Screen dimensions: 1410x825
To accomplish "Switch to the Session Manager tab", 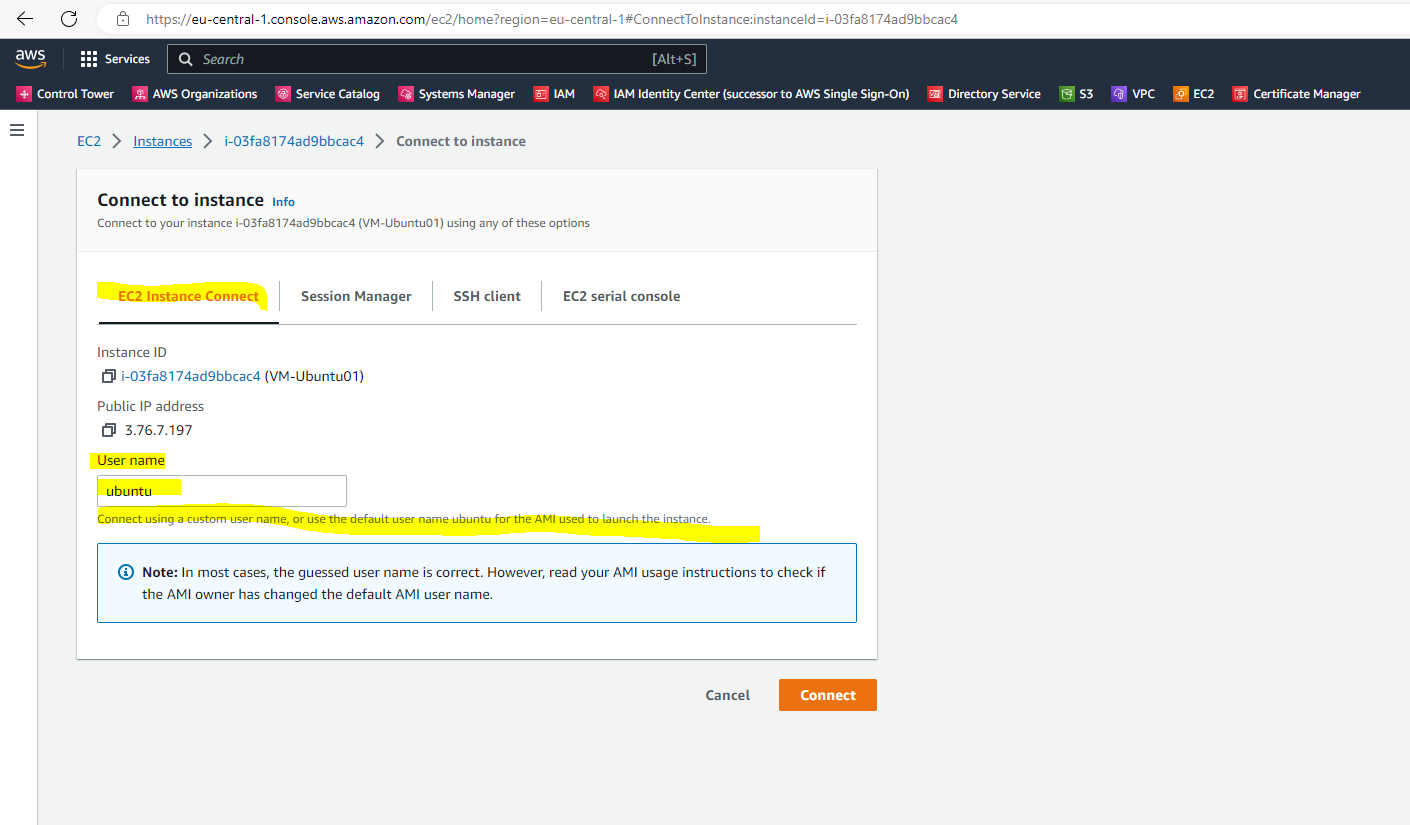I will pos(356,296).
